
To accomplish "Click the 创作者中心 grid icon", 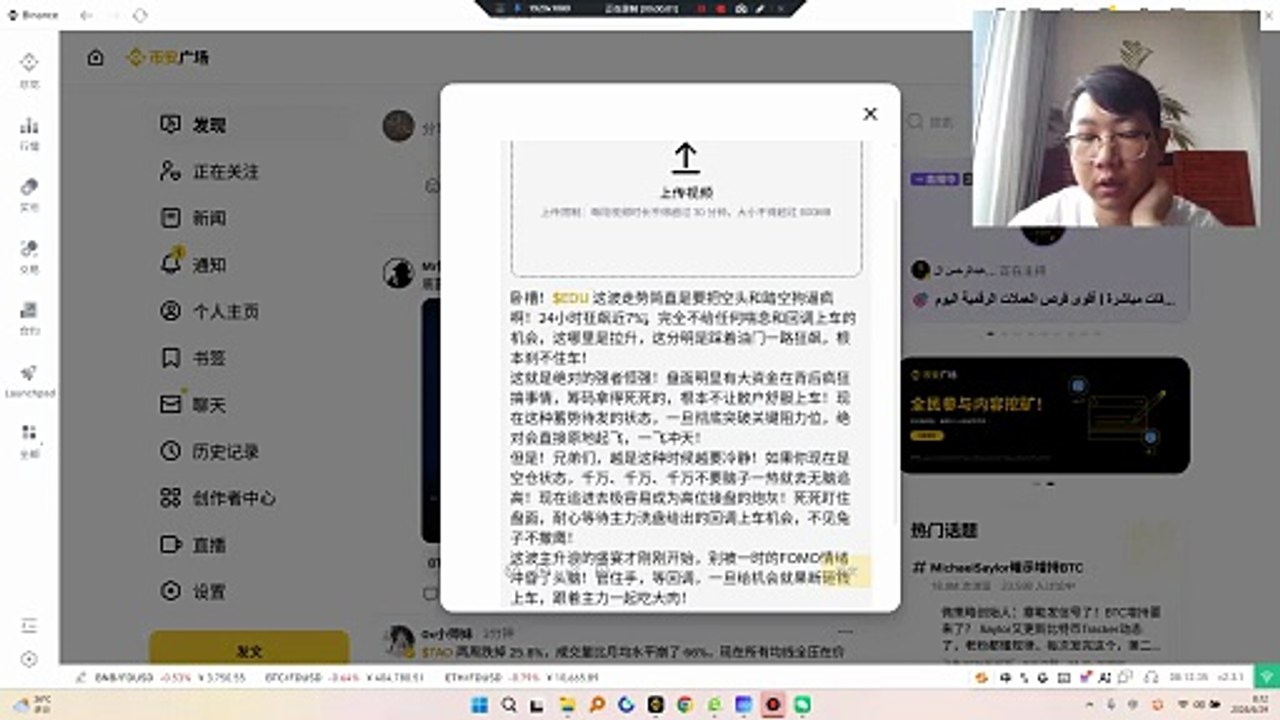I will click(171, 498).
